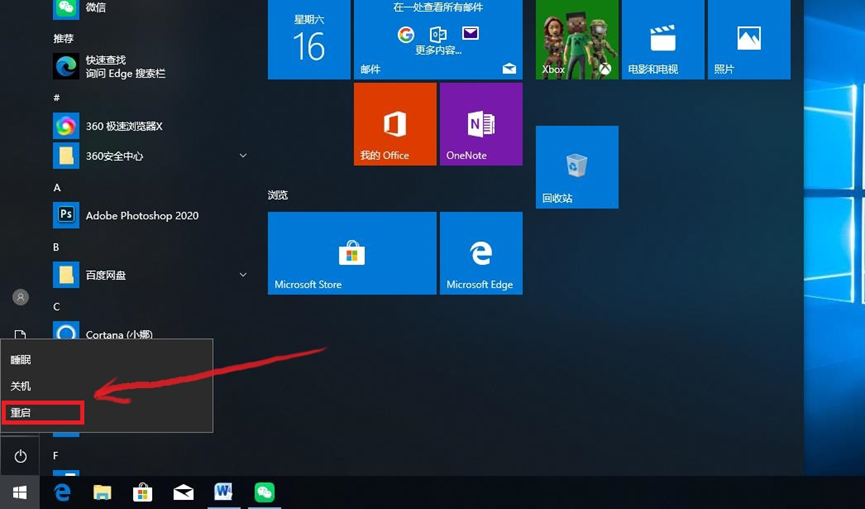Click the 推荐 section header

pos(63,39)
